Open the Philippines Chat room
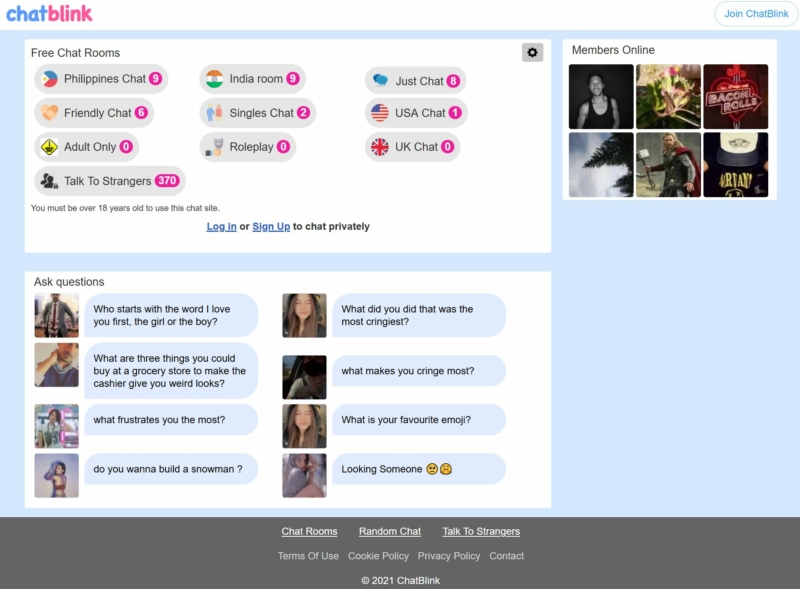 coord(101,79)
